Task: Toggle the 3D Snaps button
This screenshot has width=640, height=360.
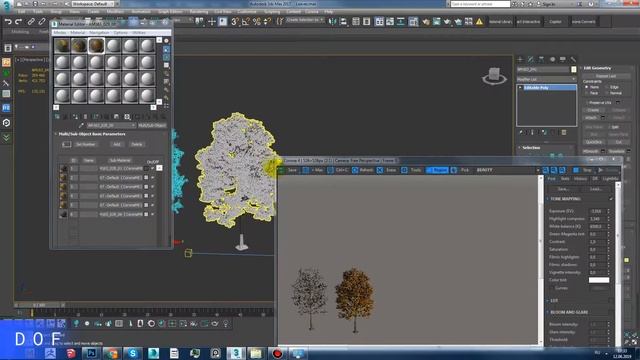Action: tap(235, 22)
